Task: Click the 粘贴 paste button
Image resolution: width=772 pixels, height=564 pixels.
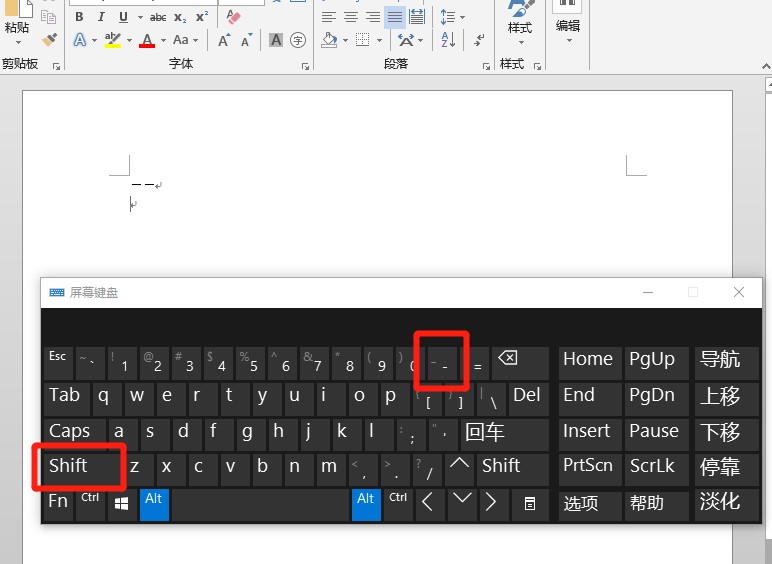Action: pos(17,22)
